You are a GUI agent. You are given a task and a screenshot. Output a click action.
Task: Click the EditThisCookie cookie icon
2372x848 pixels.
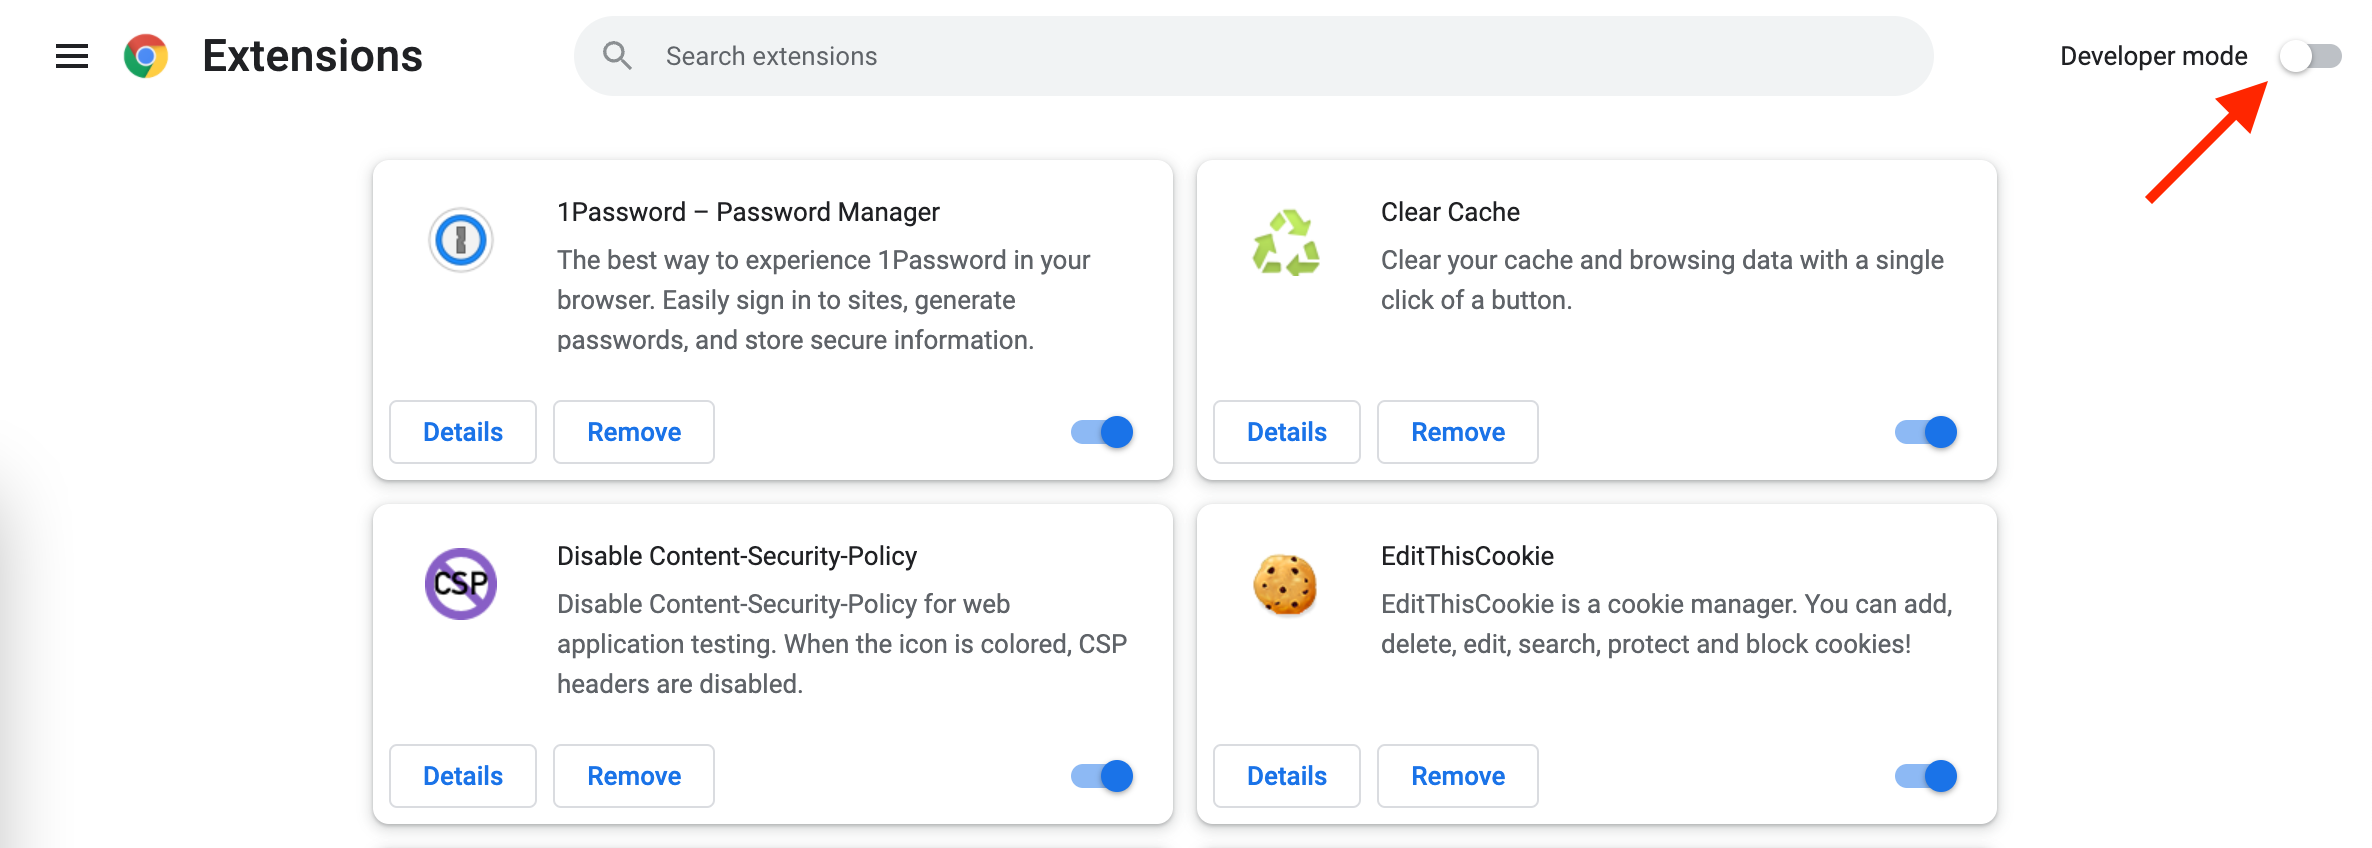pyautogui.click(x=1285, y=584)
